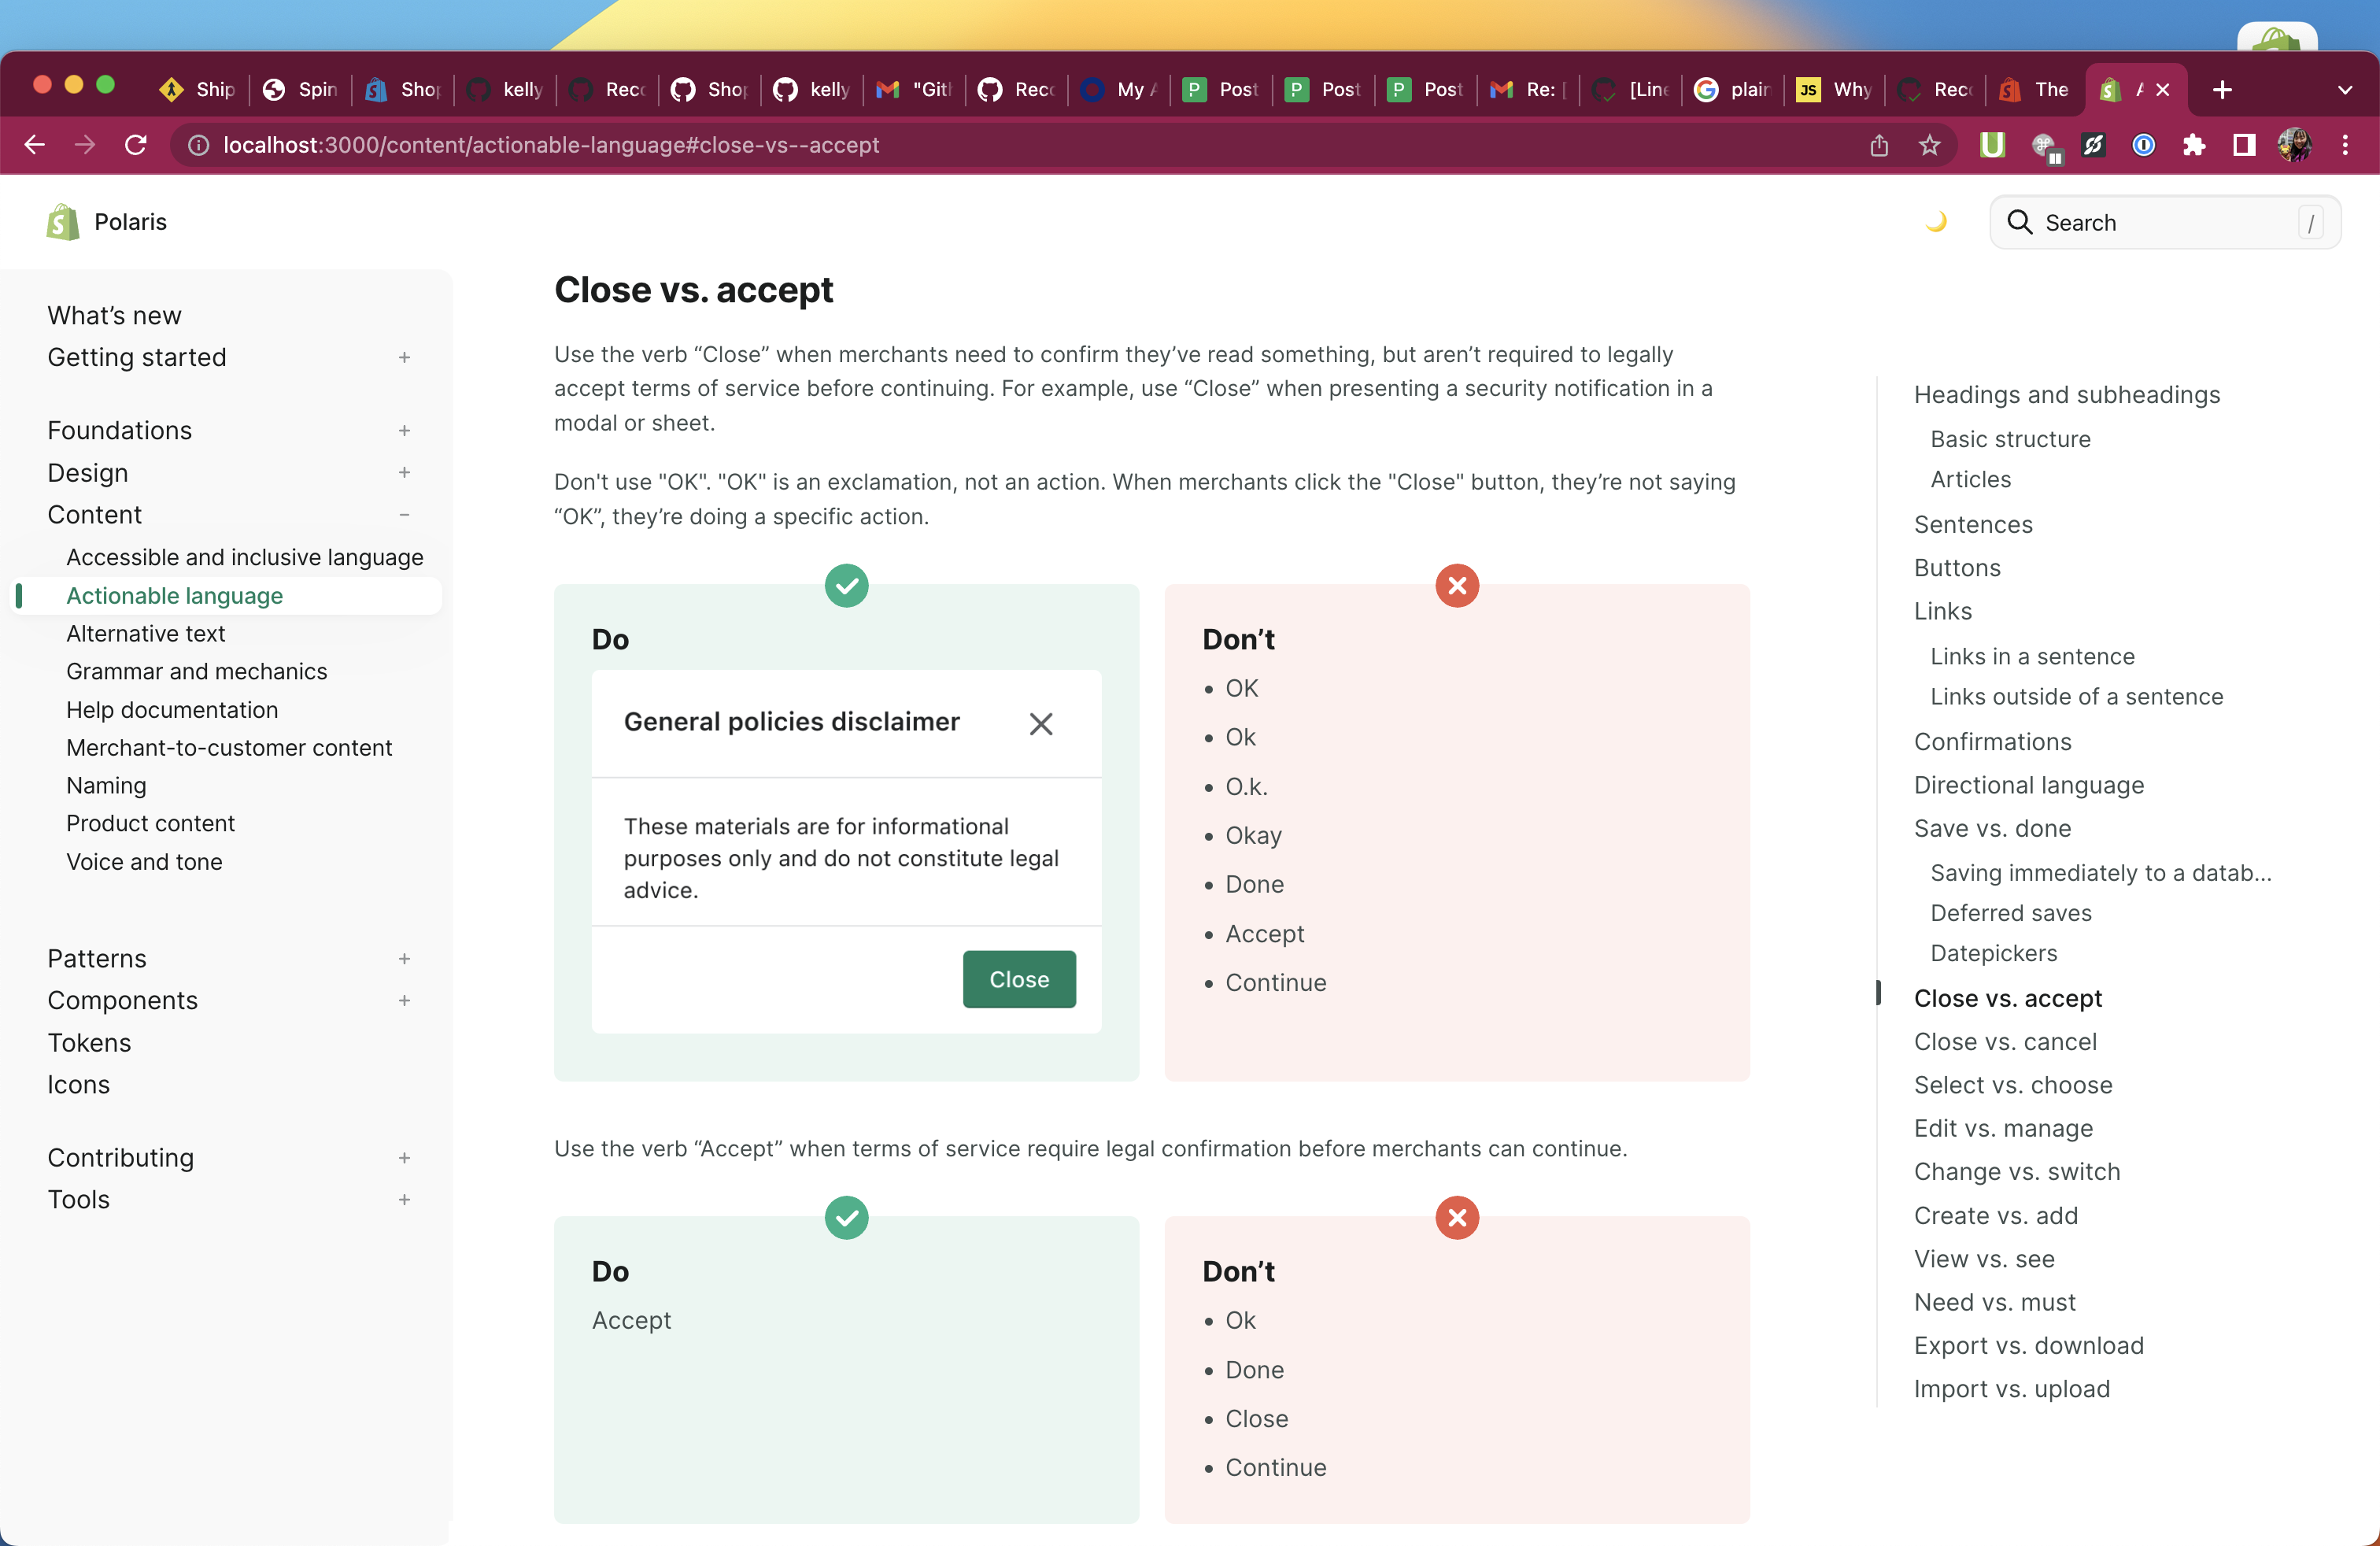Go to Voice and tone page
This screenshot has width=2380, height=1546.
click(x=144, y=862)
